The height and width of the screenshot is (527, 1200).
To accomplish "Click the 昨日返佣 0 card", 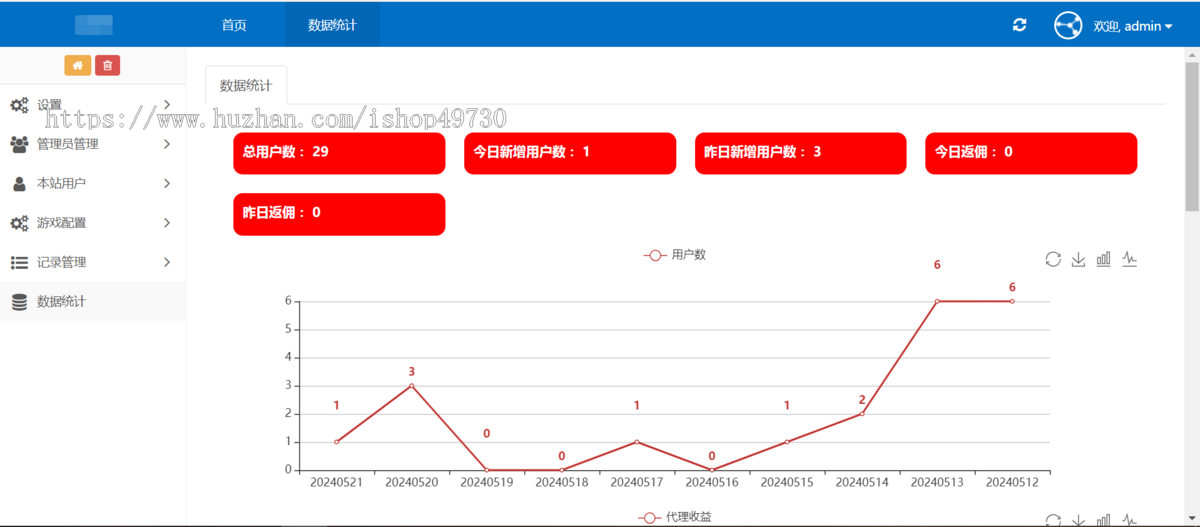I will pos(339,214).
